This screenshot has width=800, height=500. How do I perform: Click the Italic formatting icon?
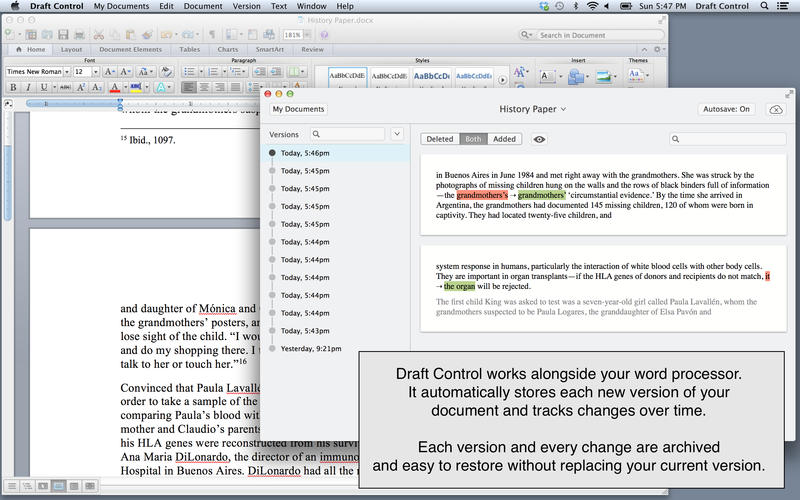click(28, 88)
